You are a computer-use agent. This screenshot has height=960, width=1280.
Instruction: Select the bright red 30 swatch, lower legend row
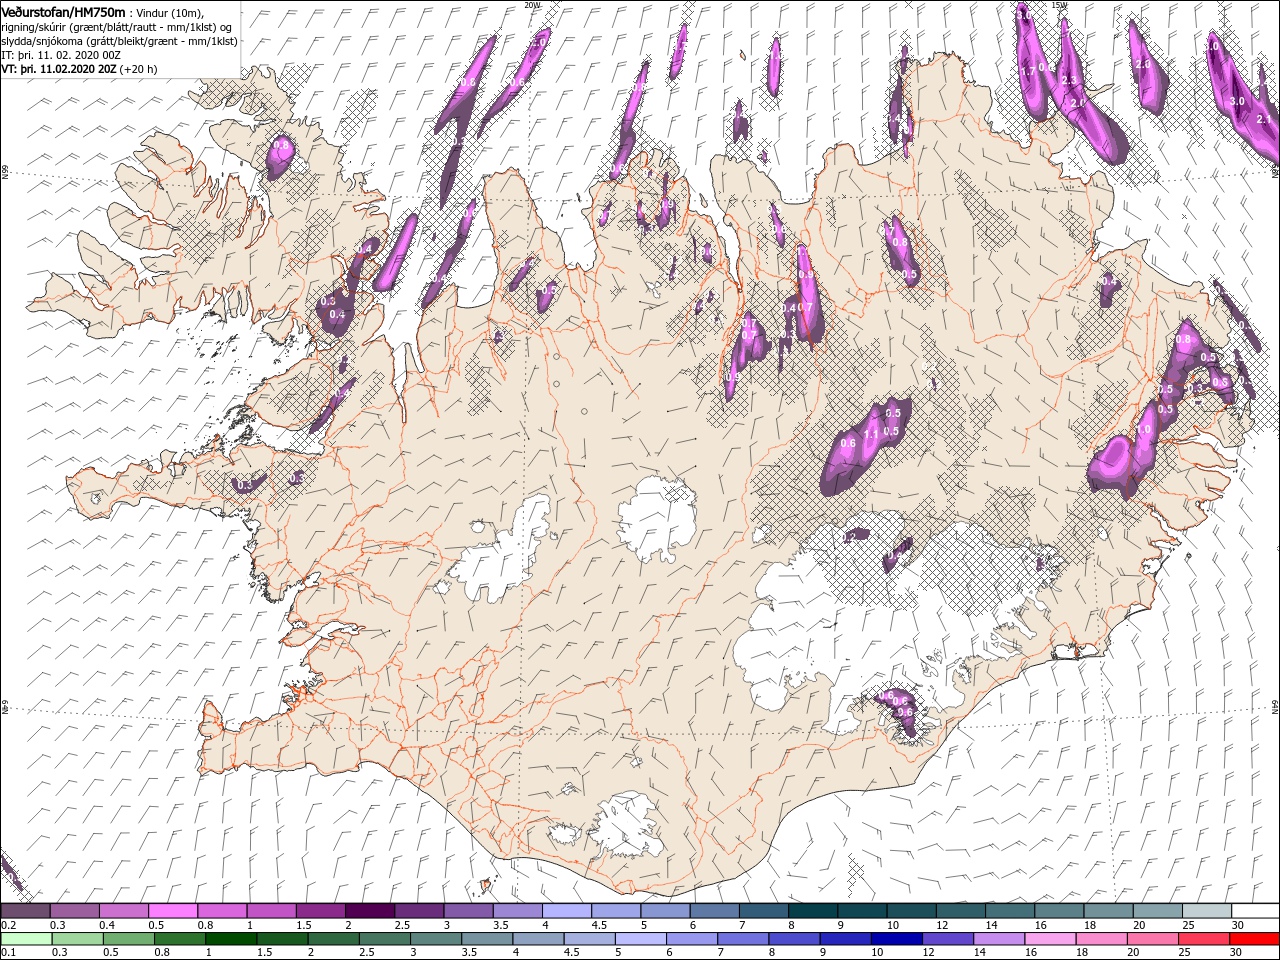pyautogui.click(x=1254, y=939)
